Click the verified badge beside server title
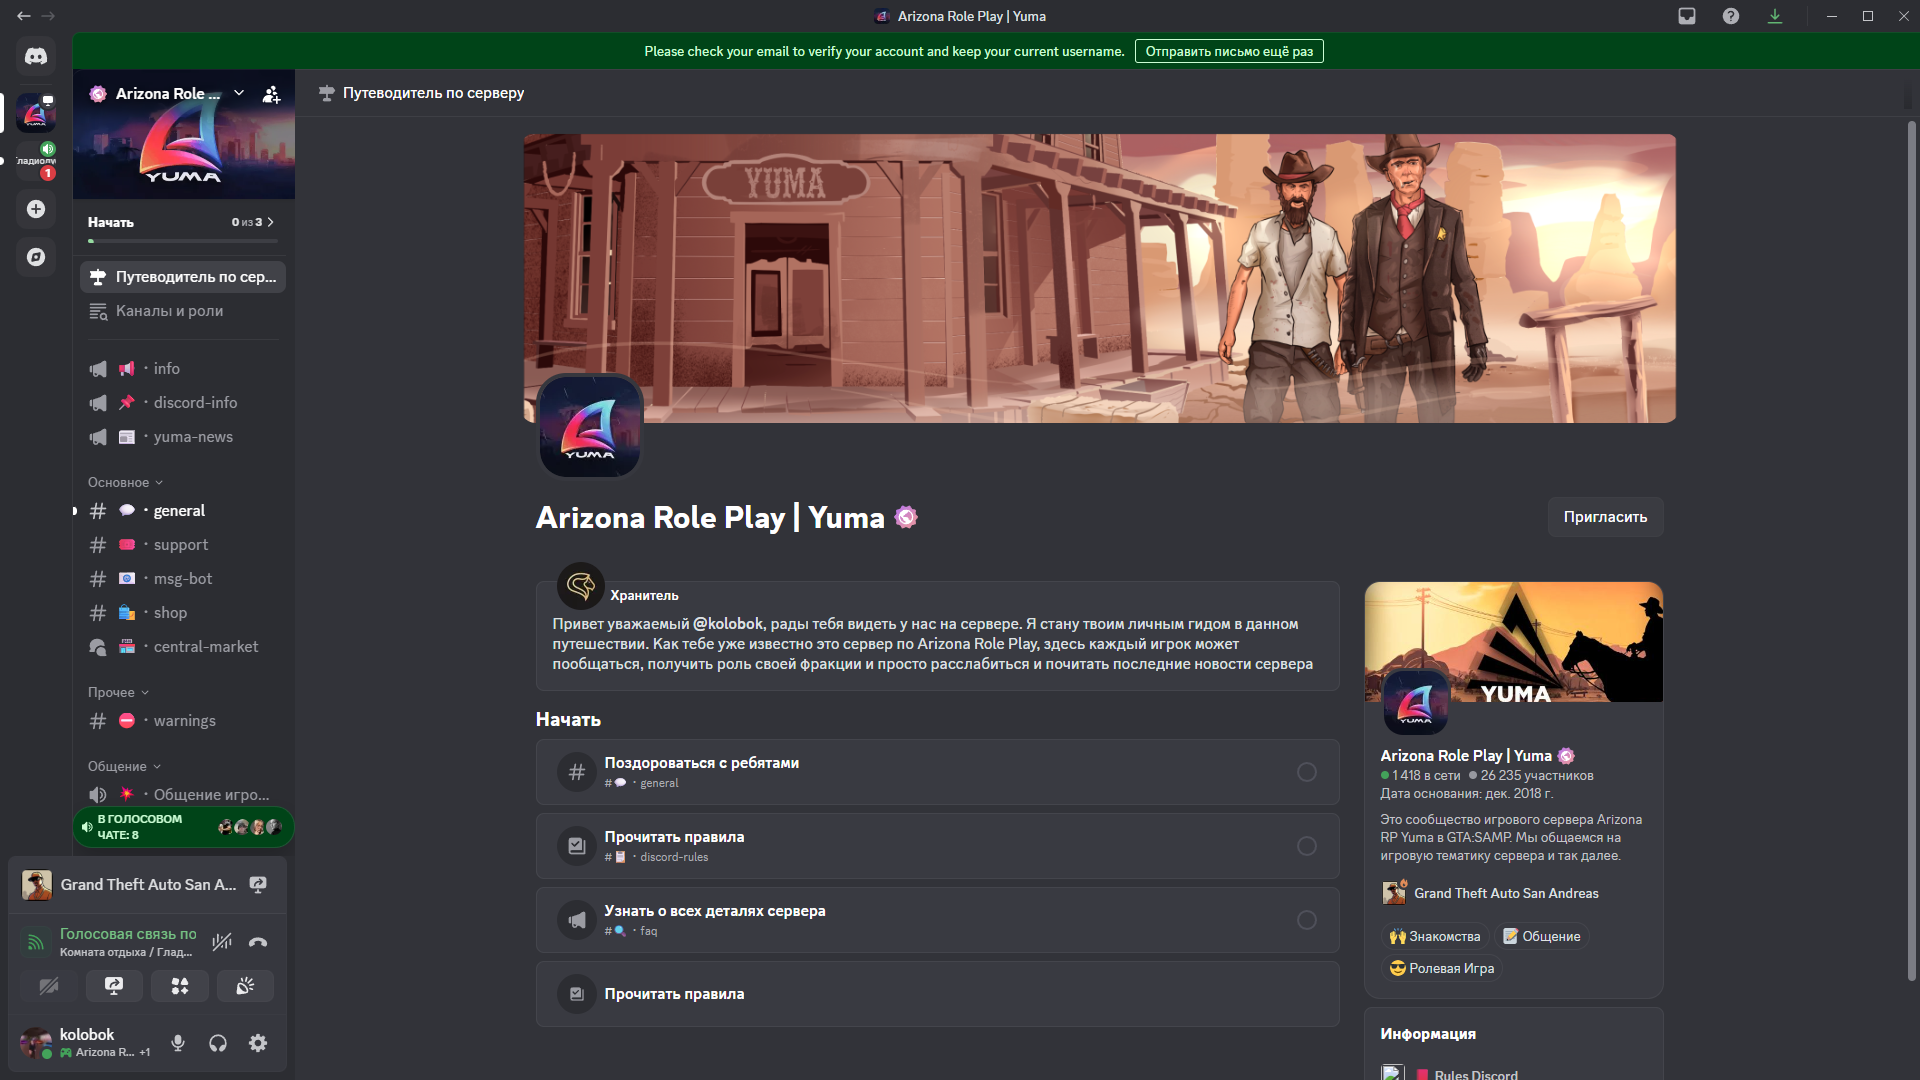This screenshot has width=1920, height=1080. [906, 517]
